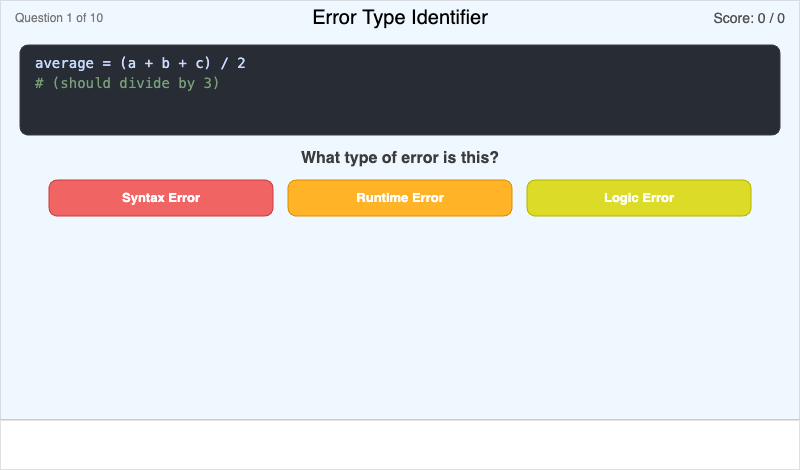
Task: Click the blank white panel at bottom
Action: click(400, 444)
